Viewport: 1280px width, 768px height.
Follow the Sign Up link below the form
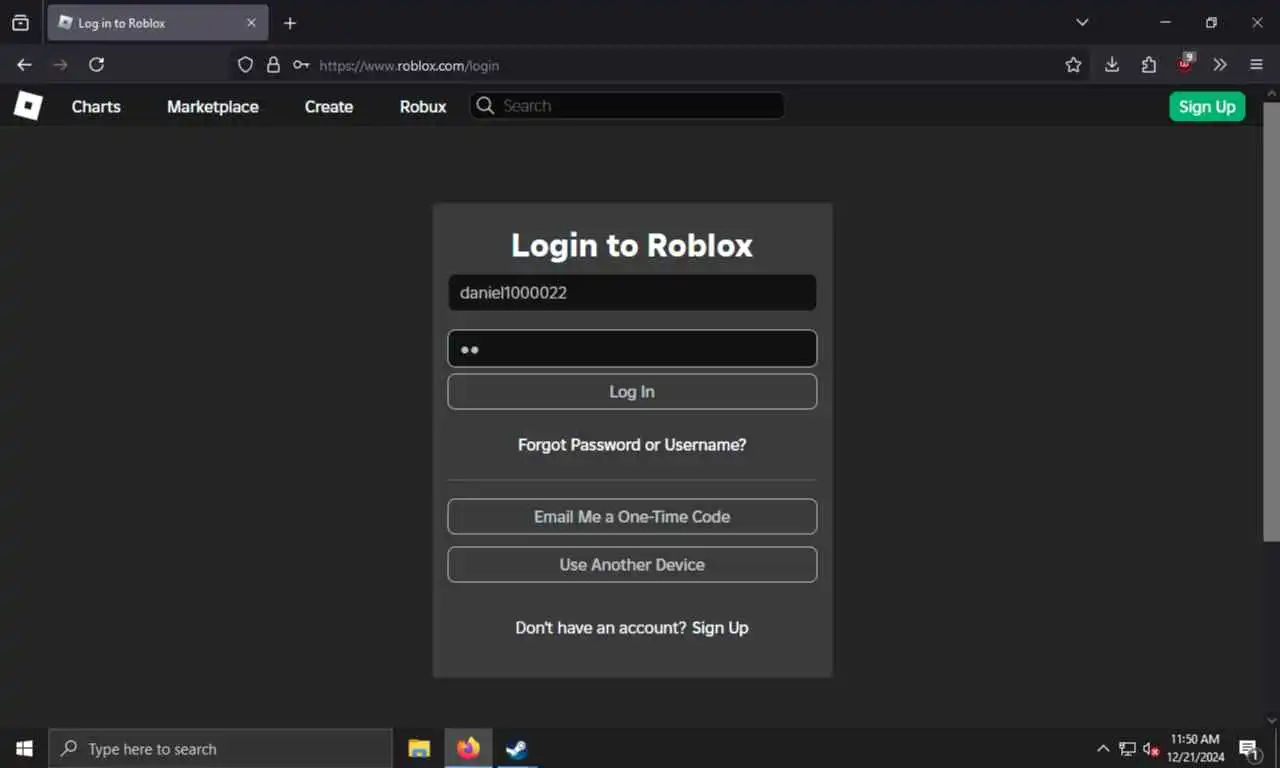(720, 628)
